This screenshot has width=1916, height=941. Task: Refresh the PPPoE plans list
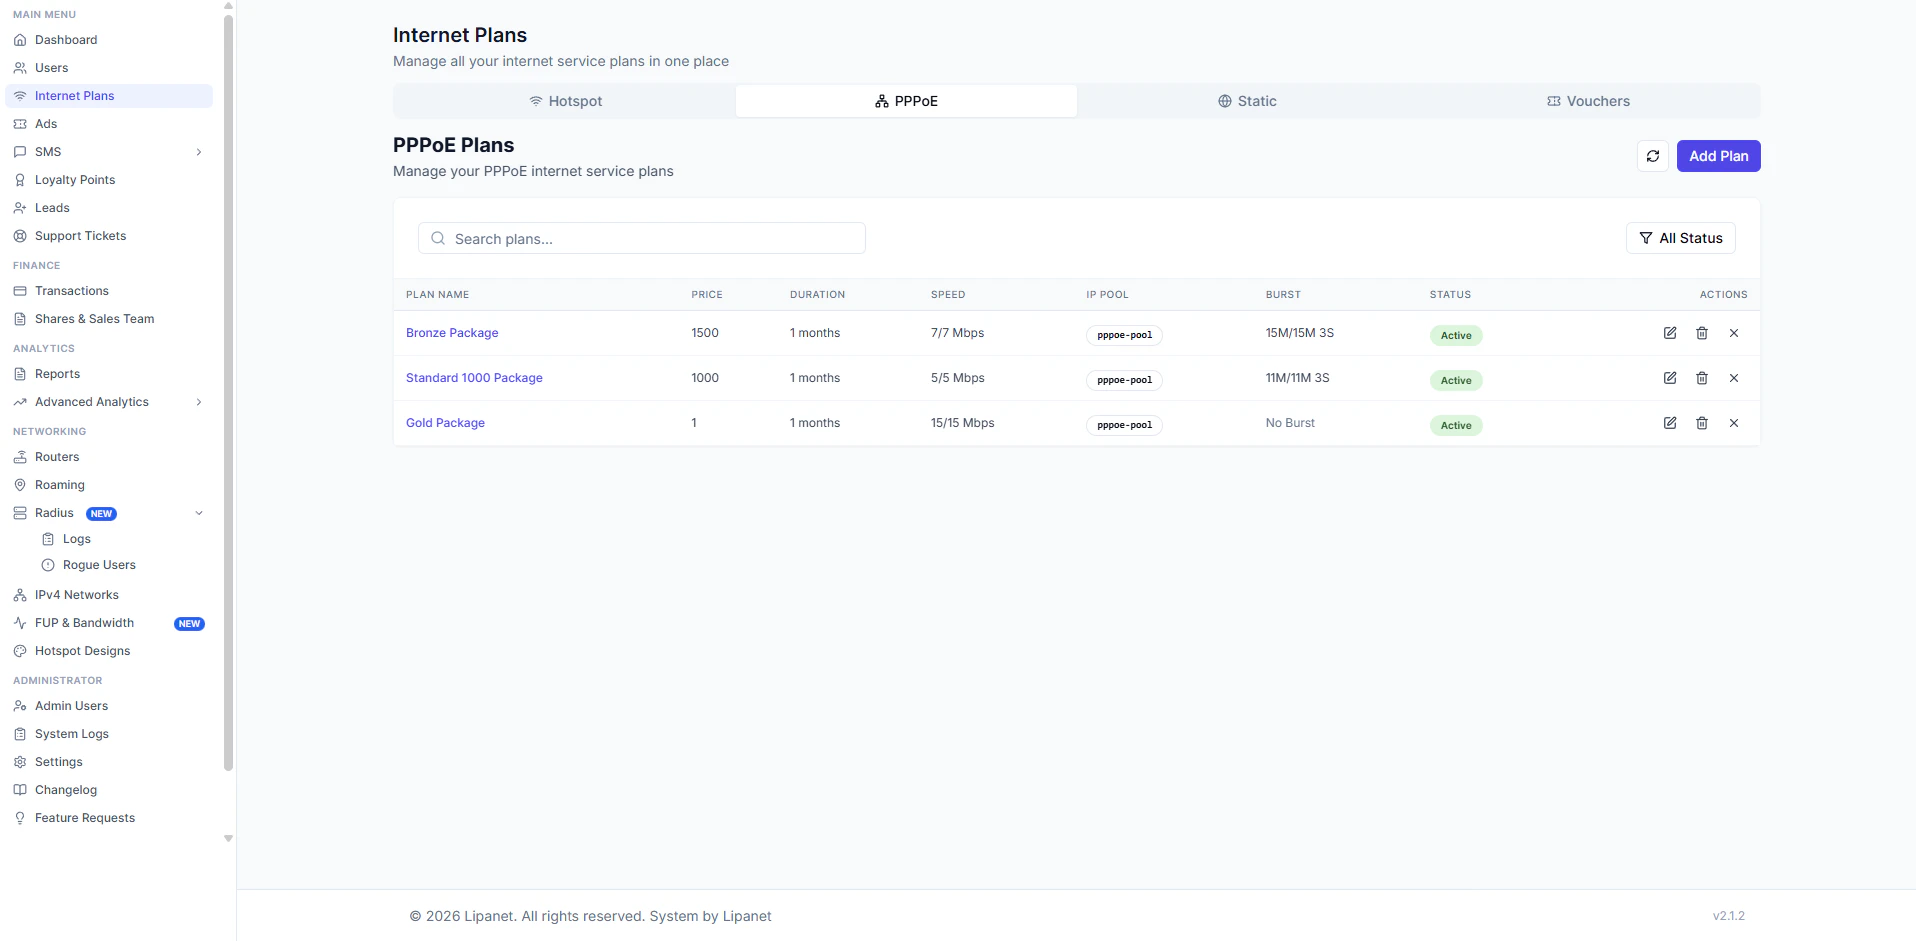tap(1653, 156)
